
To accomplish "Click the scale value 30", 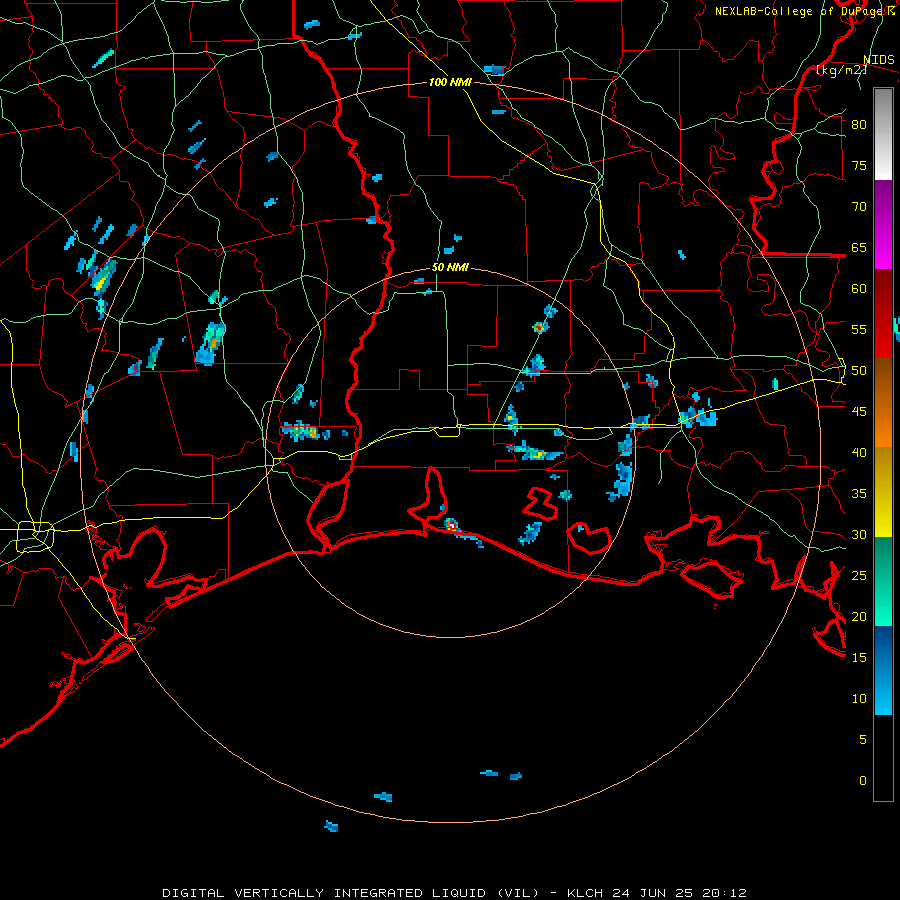I will click(x=859, y=534).
